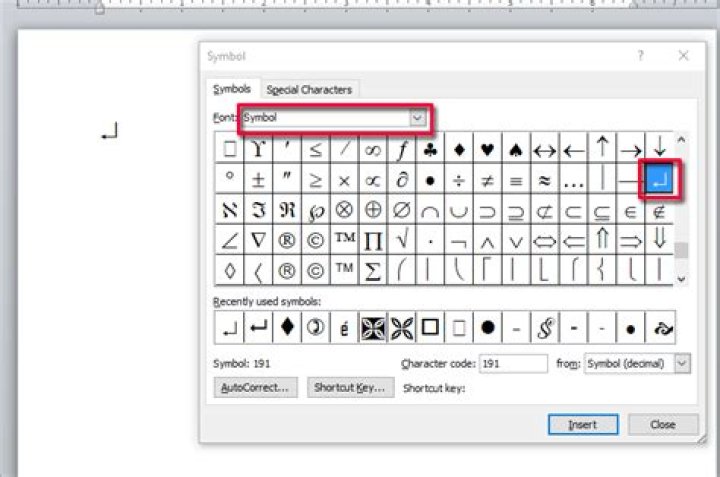Click the Insert button
The height and width of the screenshot is (477, 720).
tap(583, 425)
